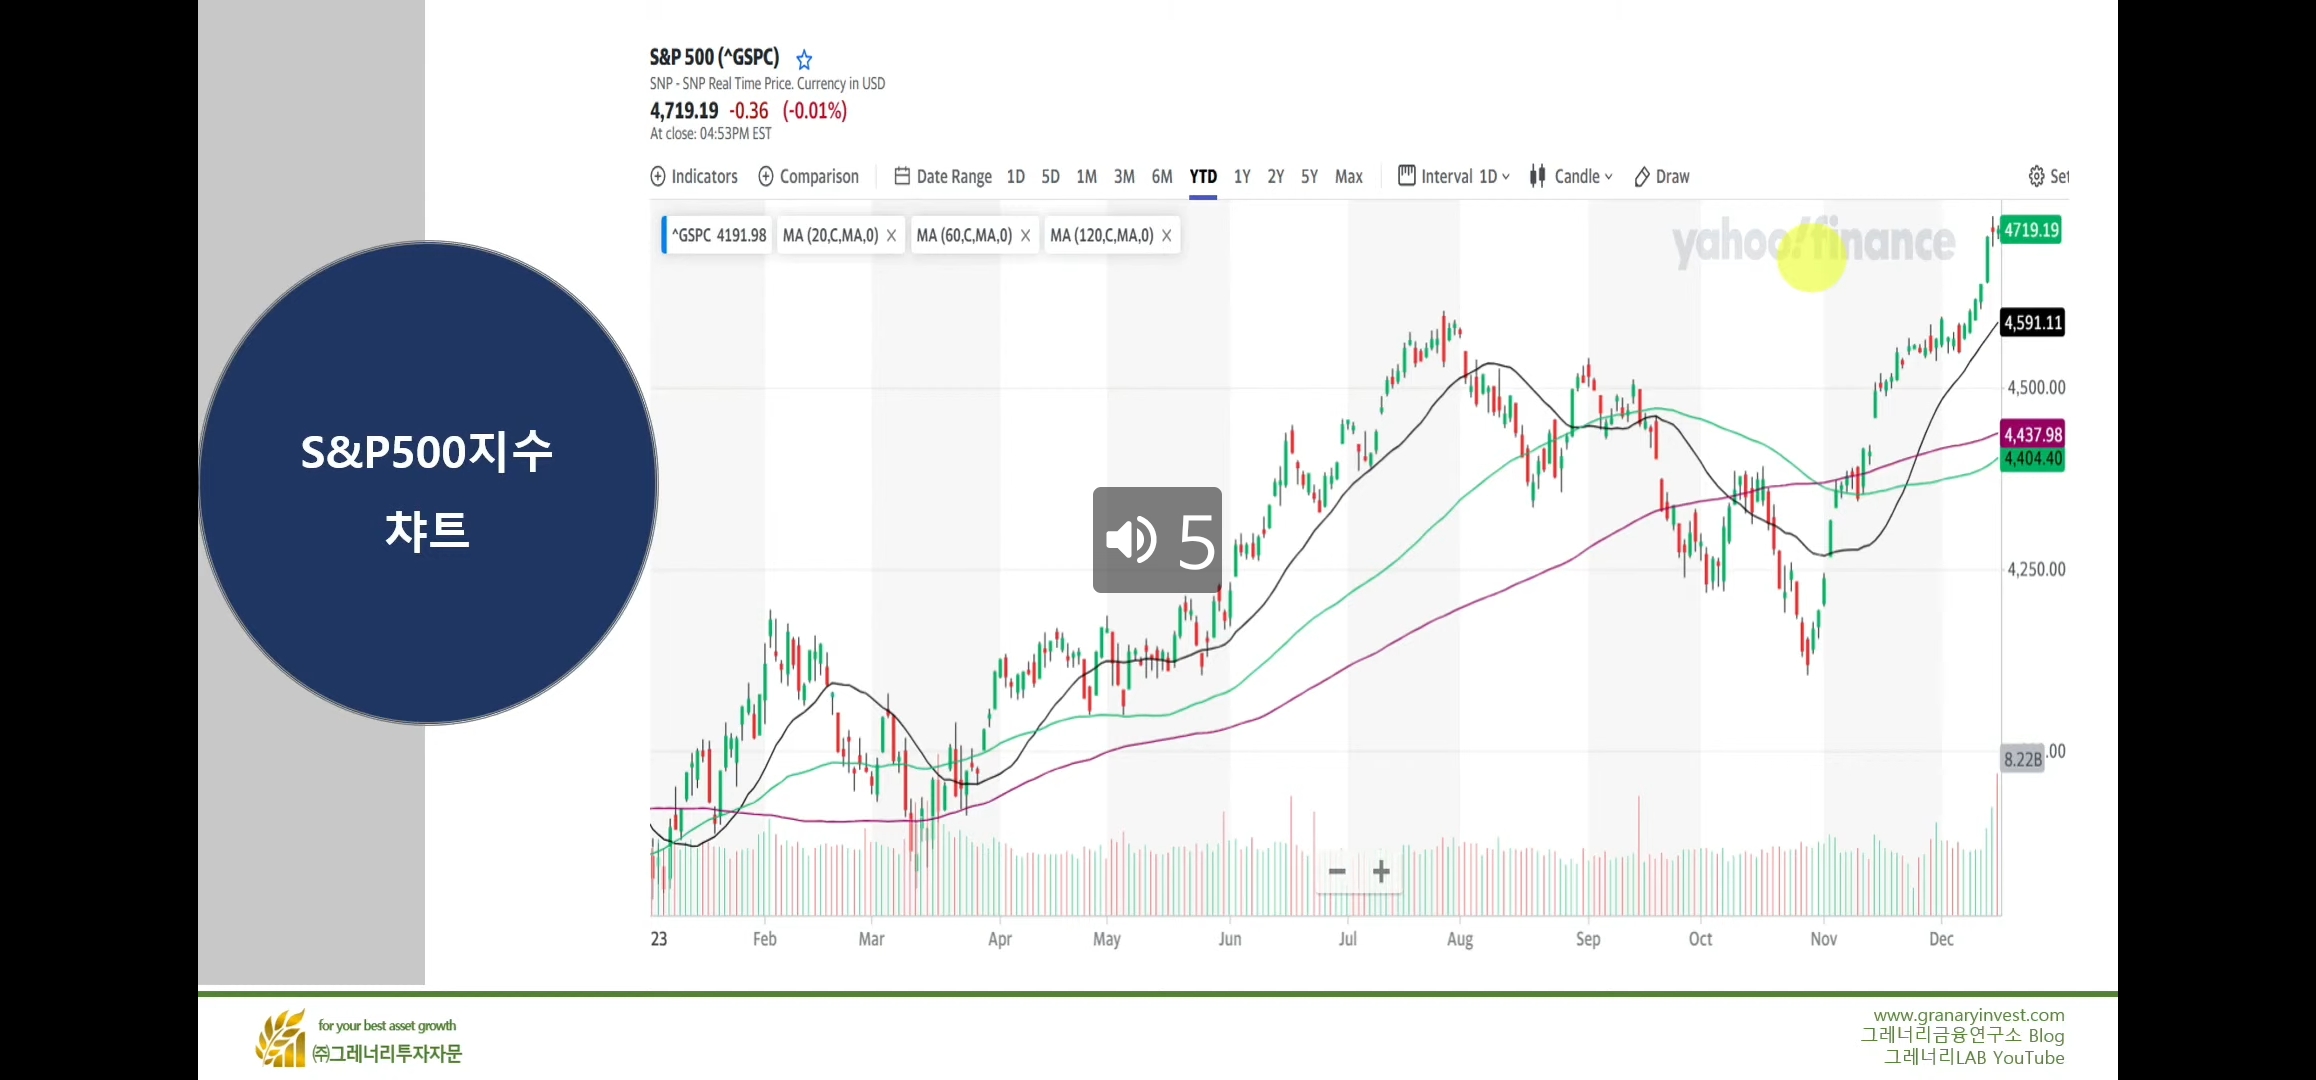The image size is (2316, 1080).
Task: Click the MA (60,C,MA,0) legend label
Action: (964, 235)
